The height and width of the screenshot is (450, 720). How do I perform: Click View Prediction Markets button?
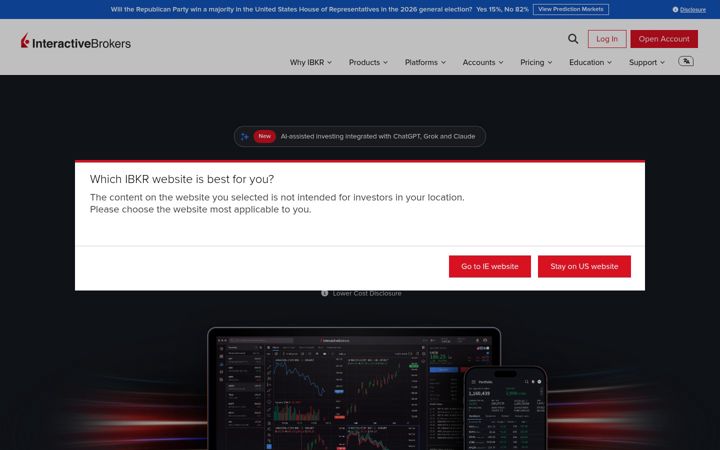571,9
